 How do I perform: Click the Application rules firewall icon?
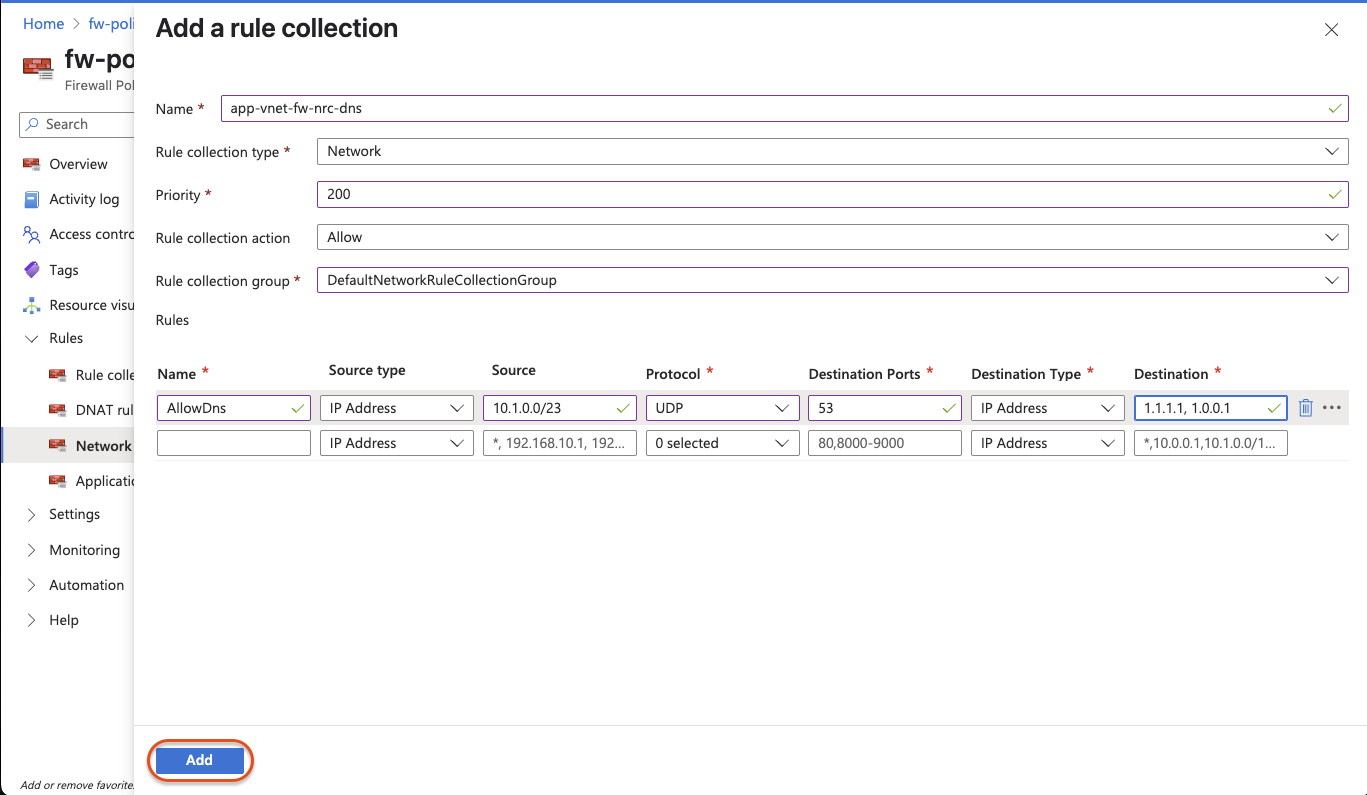point(58,481)
